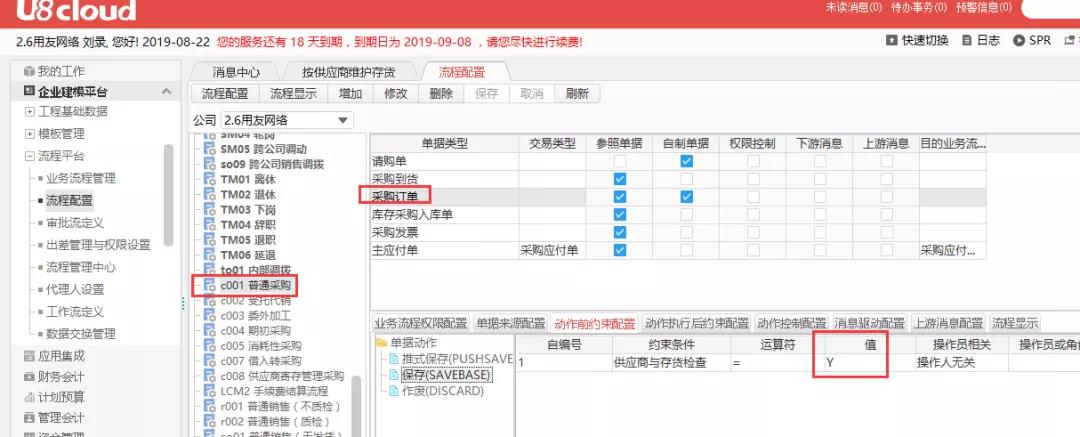Toggle 参照单据 checkbox for 采购发票
Screen dimensions: 1080x437
click(620, 232)
